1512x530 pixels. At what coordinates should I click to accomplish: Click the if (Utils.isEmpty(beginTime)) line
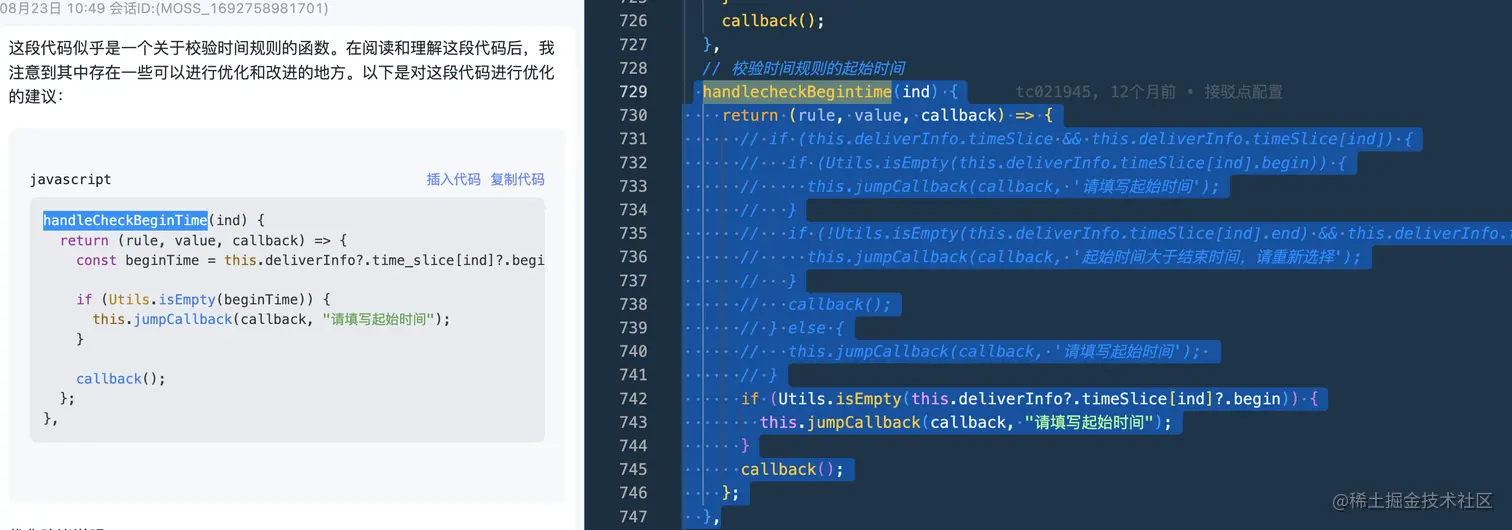[x=203, y=299]
